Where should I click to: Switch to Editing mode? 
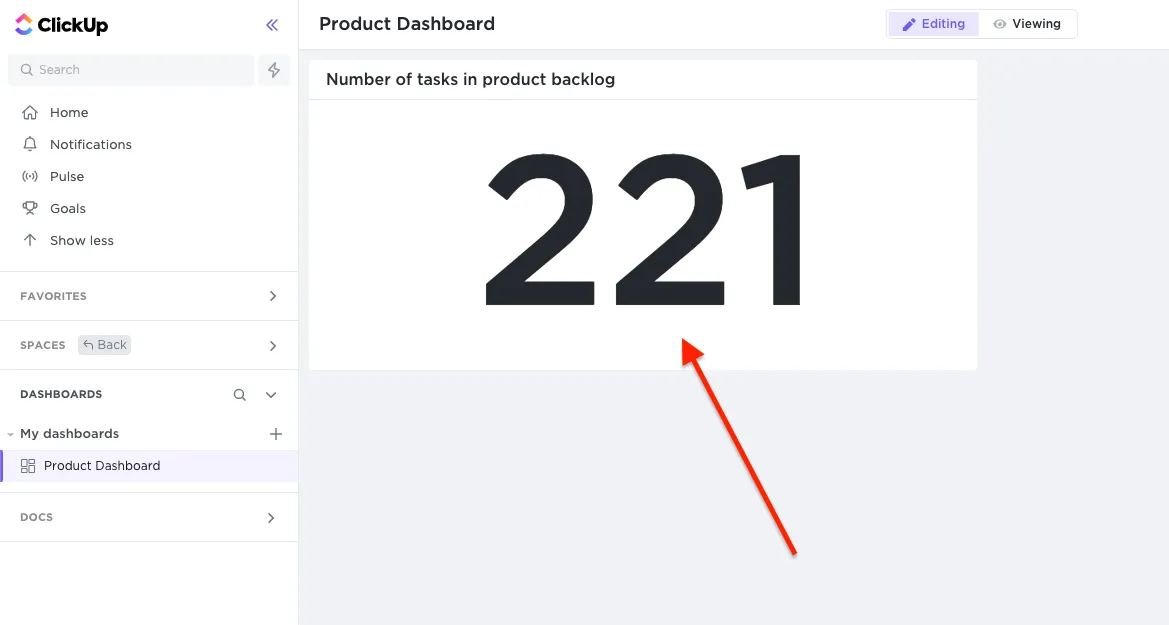[x=933, y=24]
